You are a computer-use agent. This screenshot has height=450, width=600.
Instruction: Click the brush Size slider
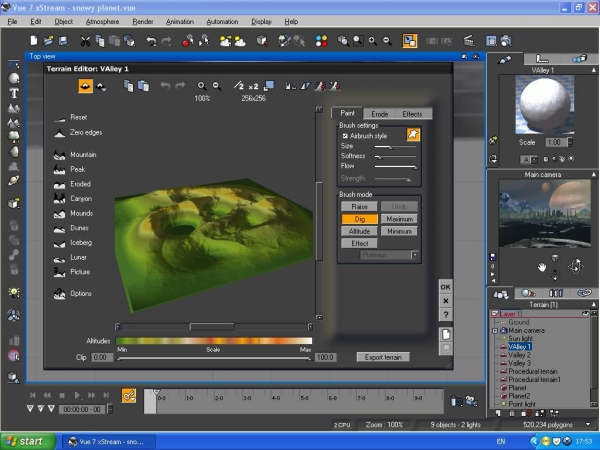point(395,147)
